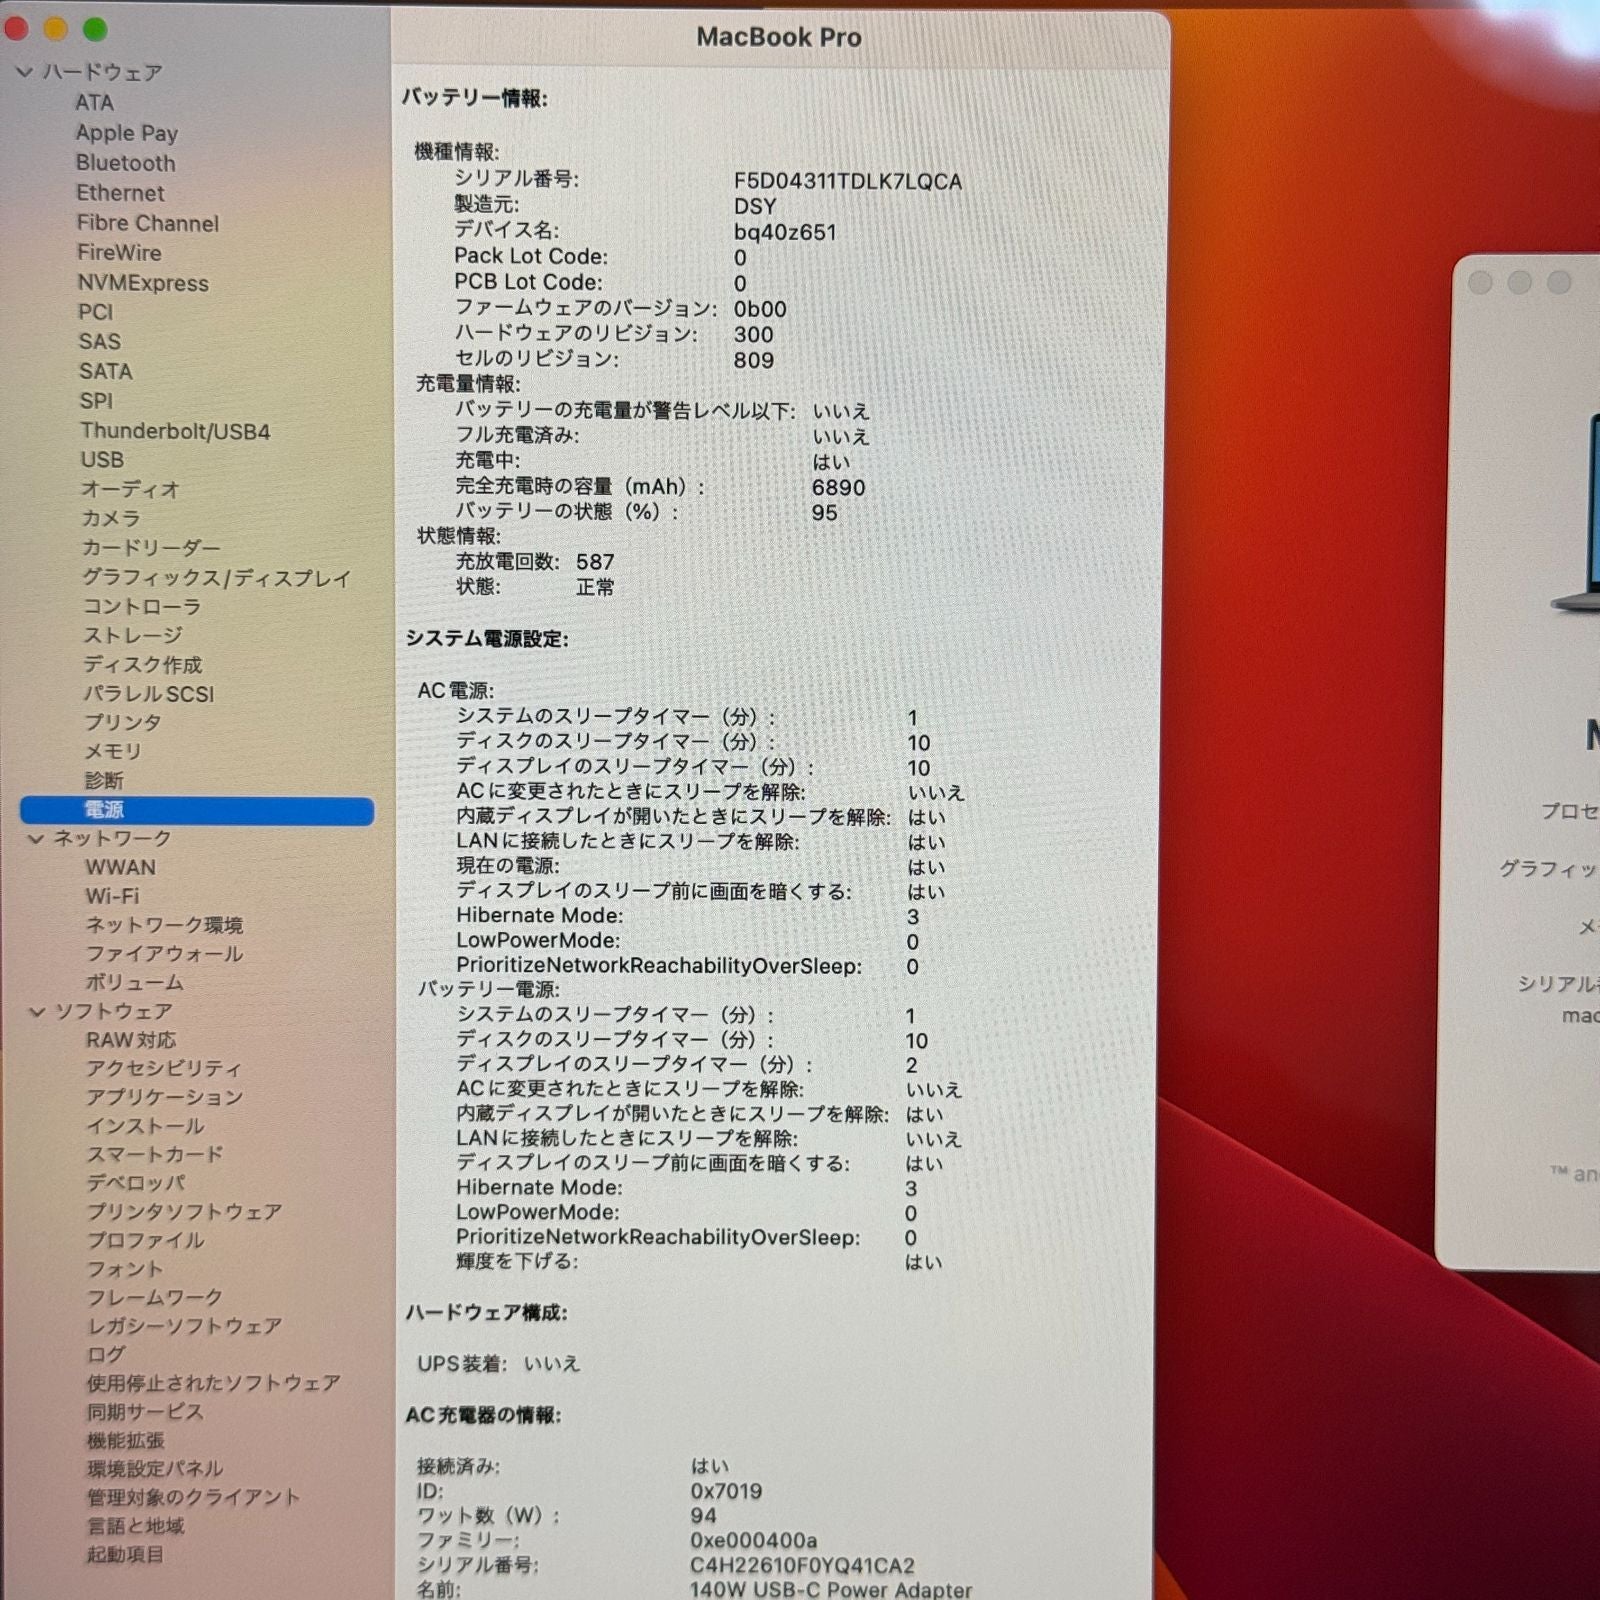Select 使用停止されたソフトウェア item

tap(214, 1383)
